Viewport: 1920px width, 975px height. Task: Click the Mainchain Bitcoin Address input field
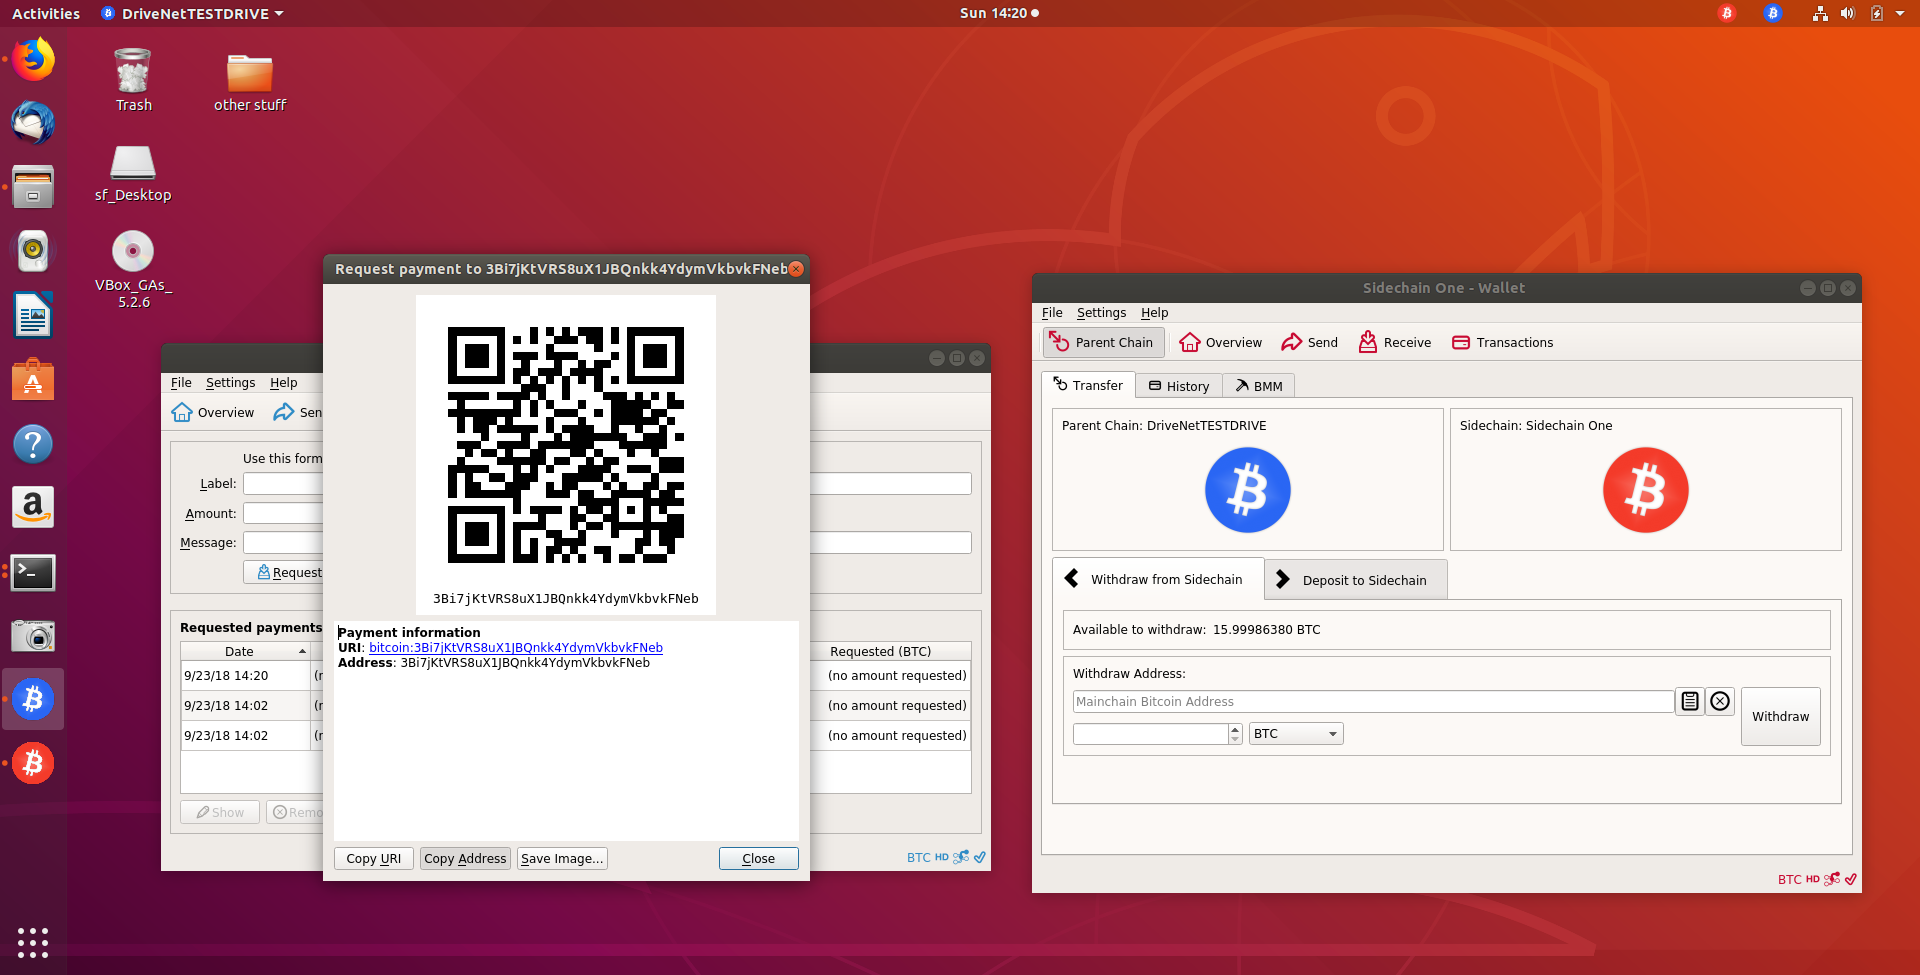[1373, 701]
